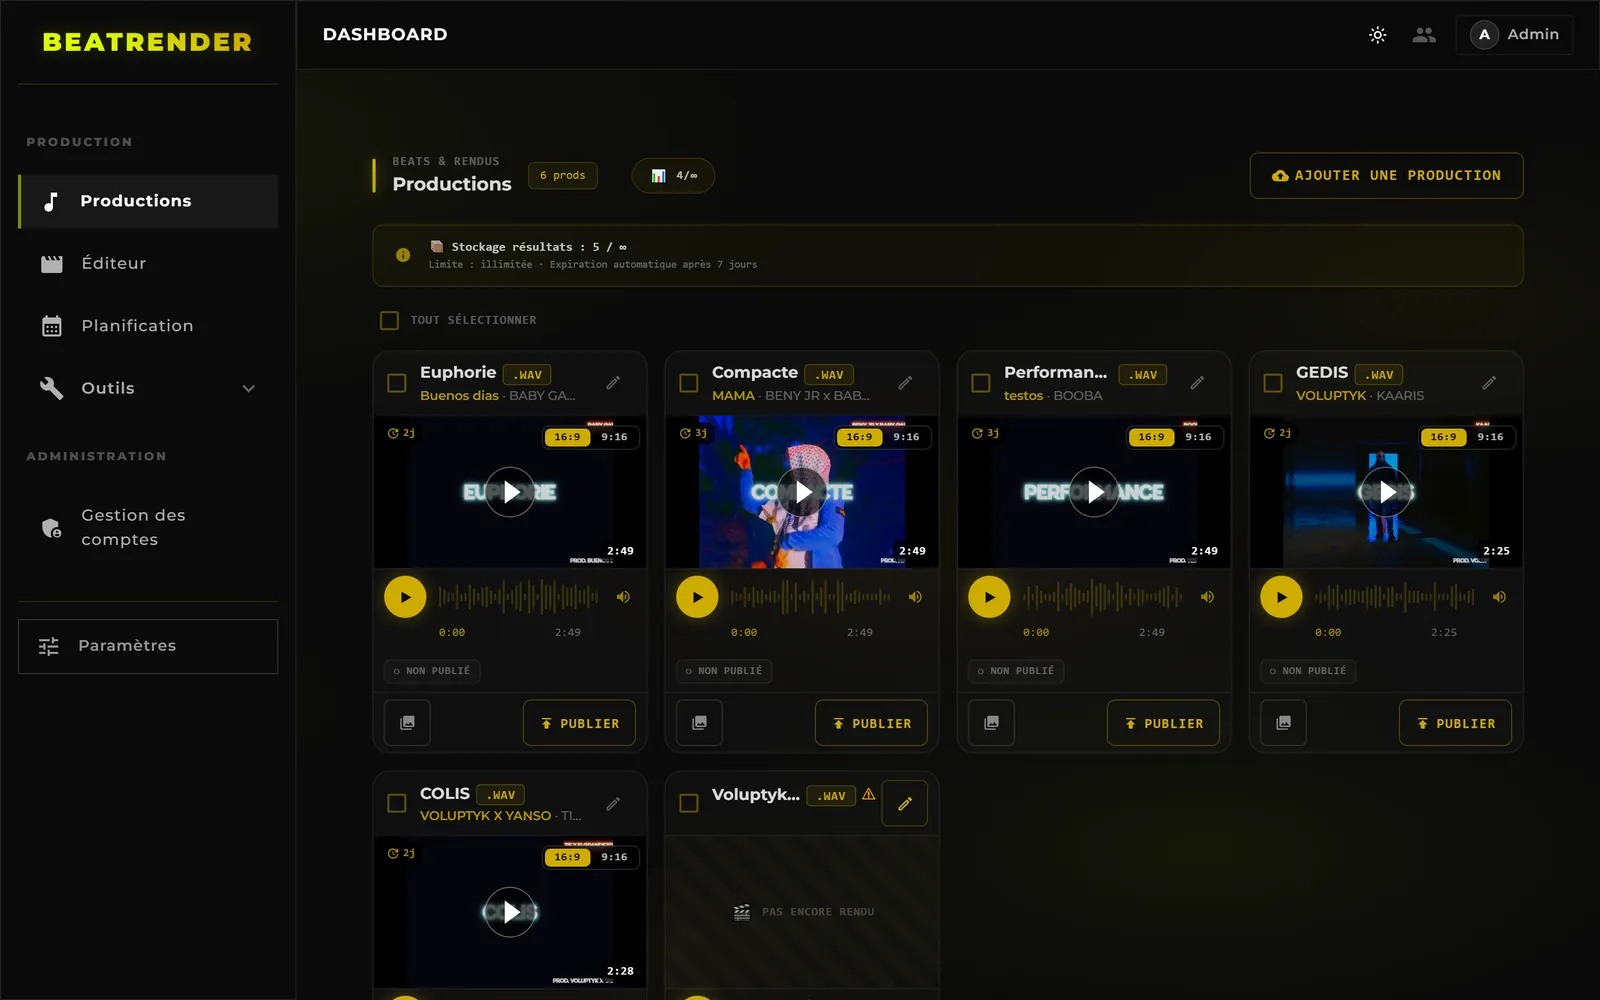Open Gestion des comptes

pyautogui.click(x=148, y=527)
